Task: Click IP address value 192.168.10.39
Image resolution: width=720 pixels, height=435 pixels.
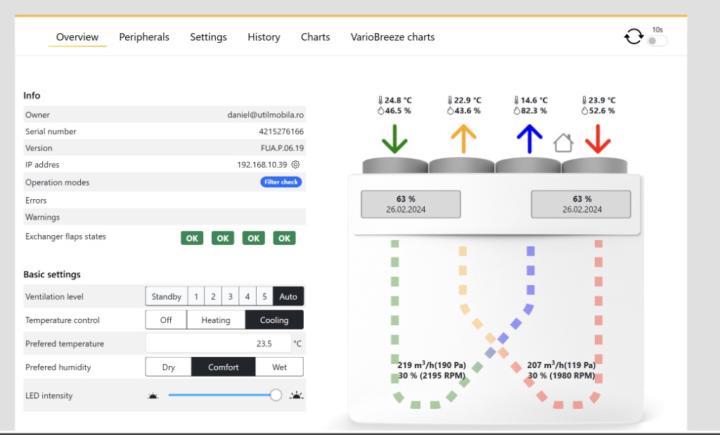Action: pyautogui.click(x=262, y=164)
